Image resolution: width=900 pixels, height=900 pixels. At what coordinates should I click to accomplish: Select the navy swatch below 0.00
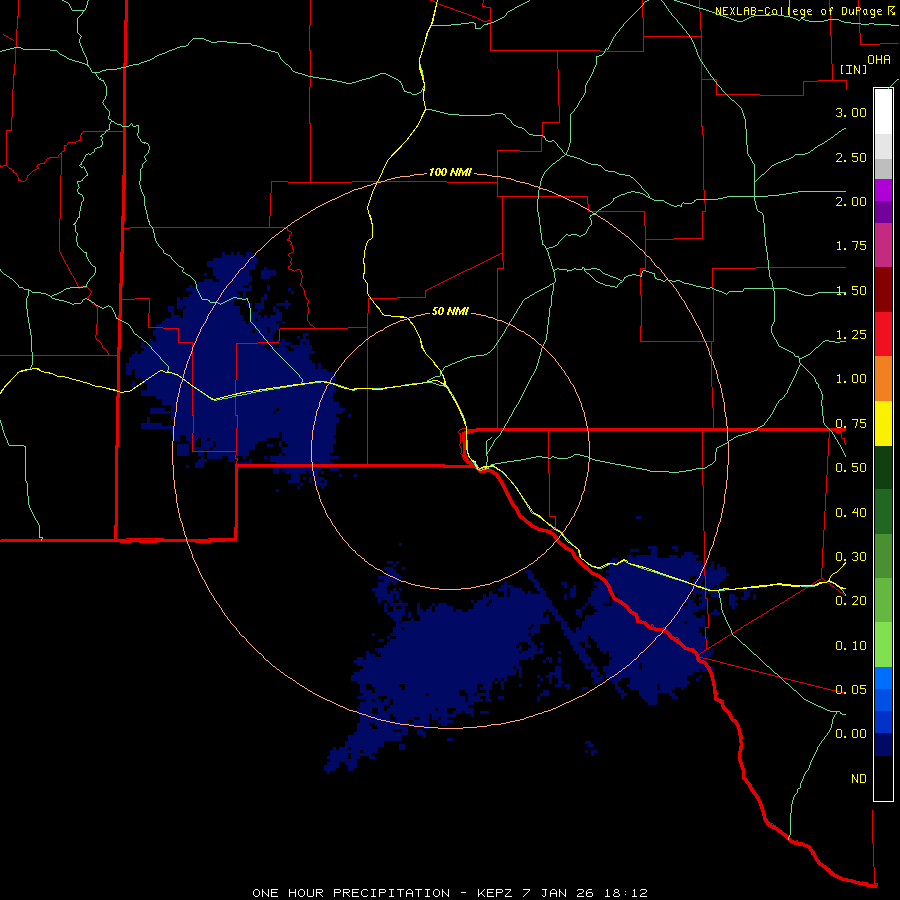[x=883, y=744]
